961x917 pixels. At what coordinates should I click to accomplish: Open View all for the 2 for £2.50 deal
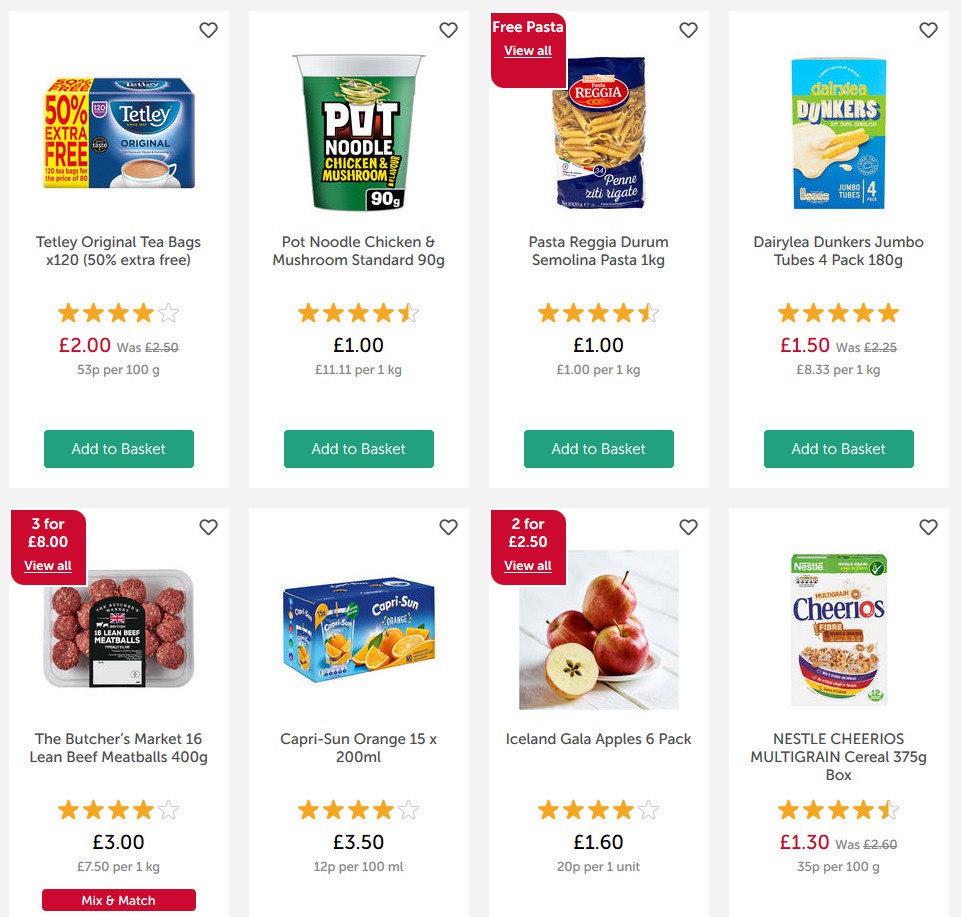527,565
